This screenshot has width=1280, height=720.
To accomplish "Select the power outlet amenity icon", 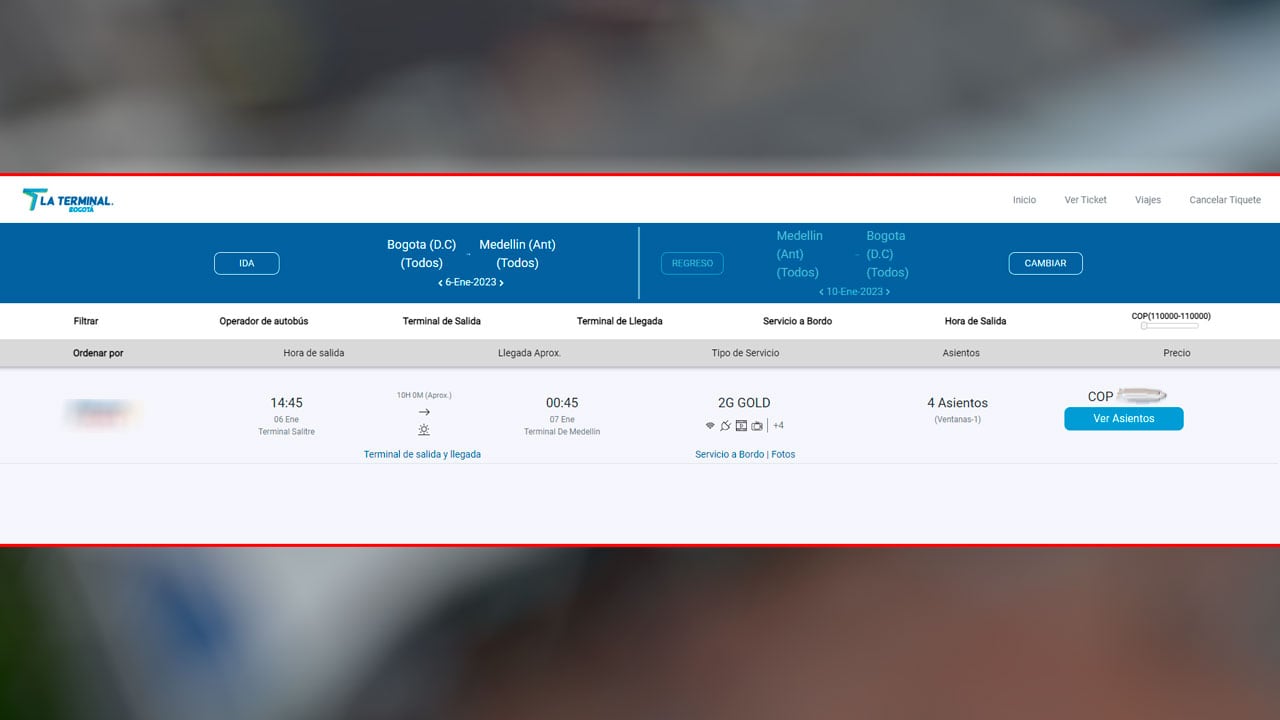I will click(x=725, y=424).
